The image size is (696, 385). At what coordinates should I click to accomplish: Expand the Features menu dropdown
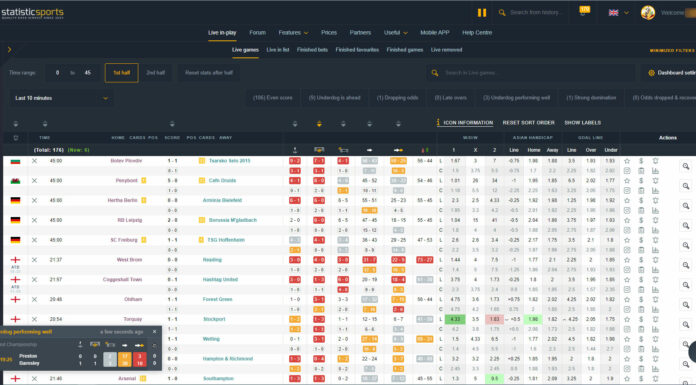pos(293,33)
